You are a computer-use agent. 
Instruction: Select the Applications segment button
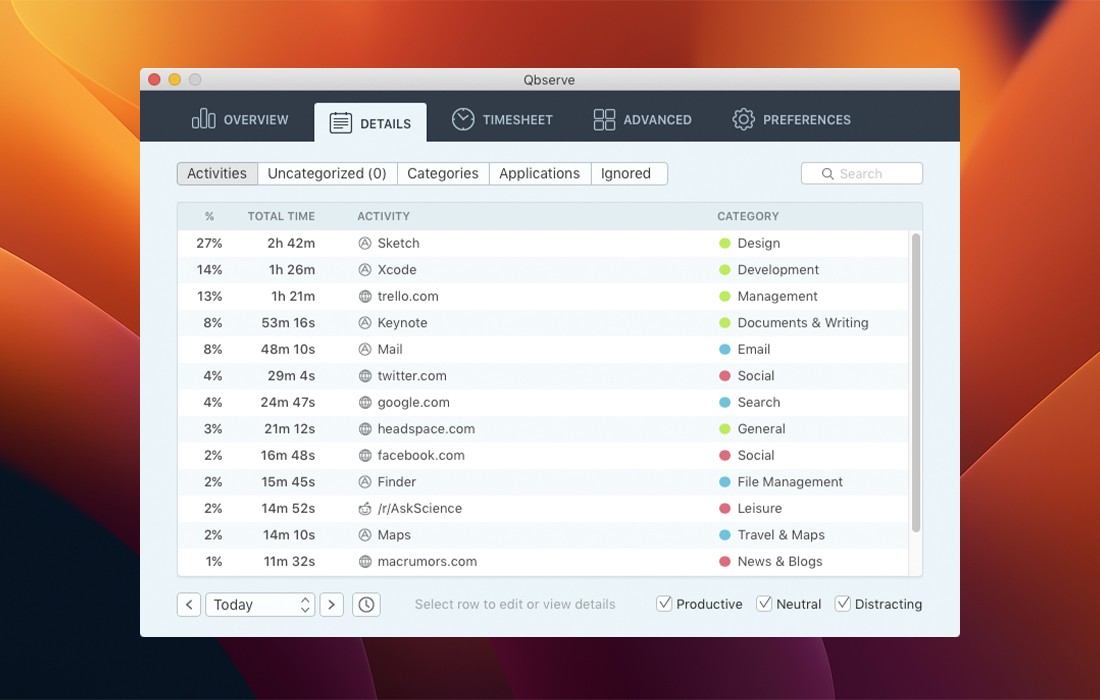539,173
